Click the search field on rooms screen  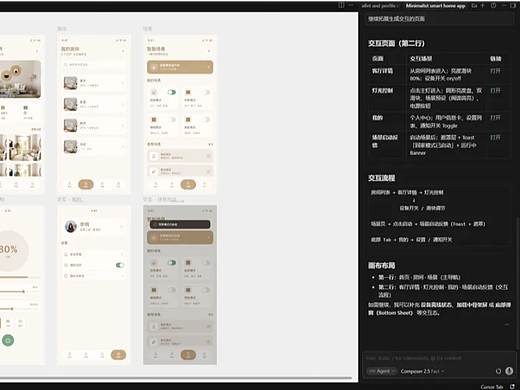[94, 64]
